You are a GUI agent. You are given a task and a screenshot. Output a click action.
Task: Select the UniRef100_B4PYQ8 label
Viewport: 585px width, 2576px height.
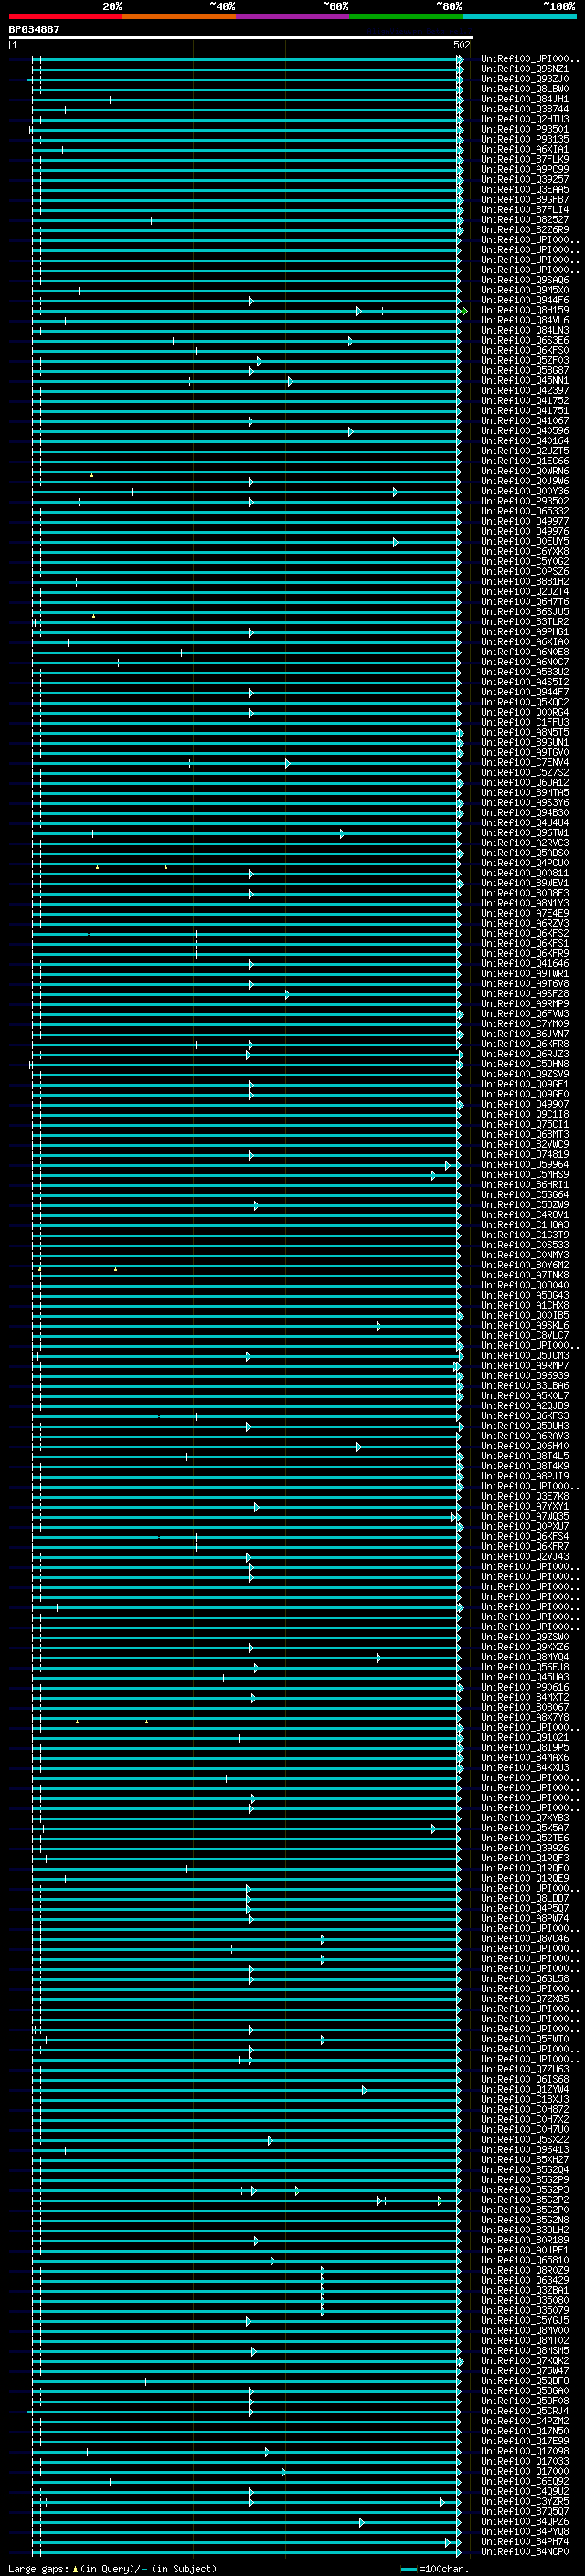pyautogui.click(x=525, y=2531)
